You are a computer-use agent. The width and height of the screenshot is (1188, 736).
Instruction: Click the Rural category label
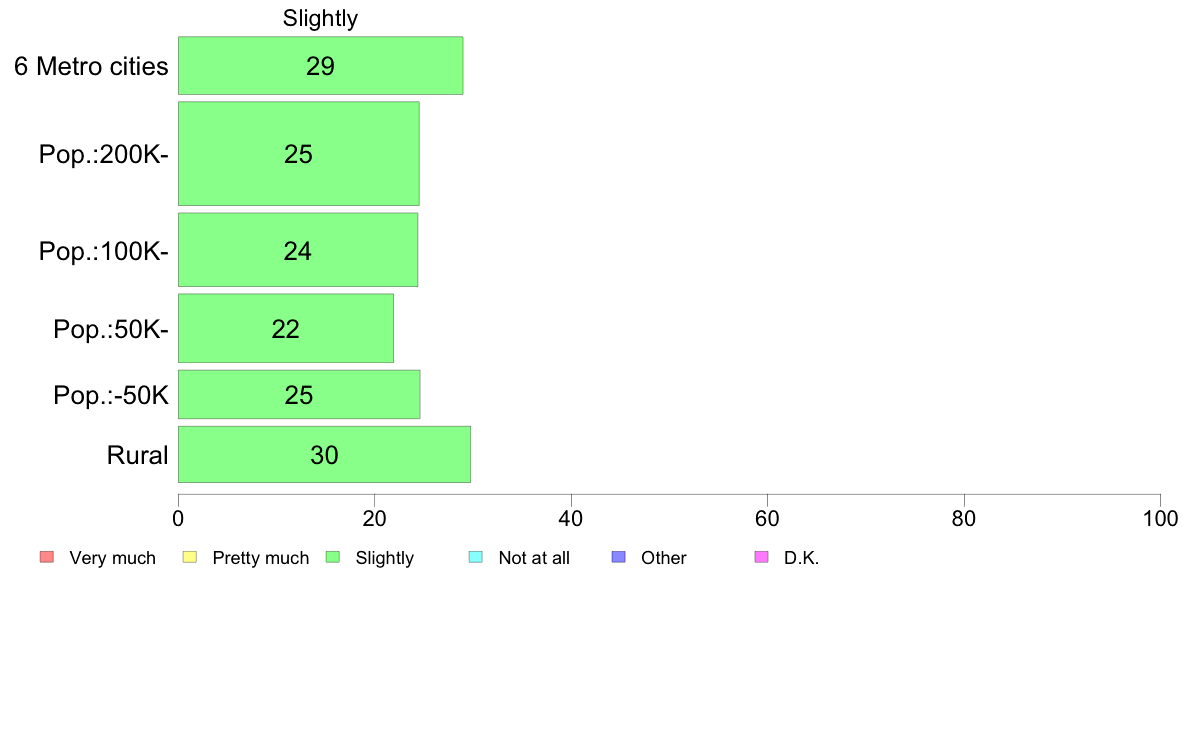click(x=137, y=455)
